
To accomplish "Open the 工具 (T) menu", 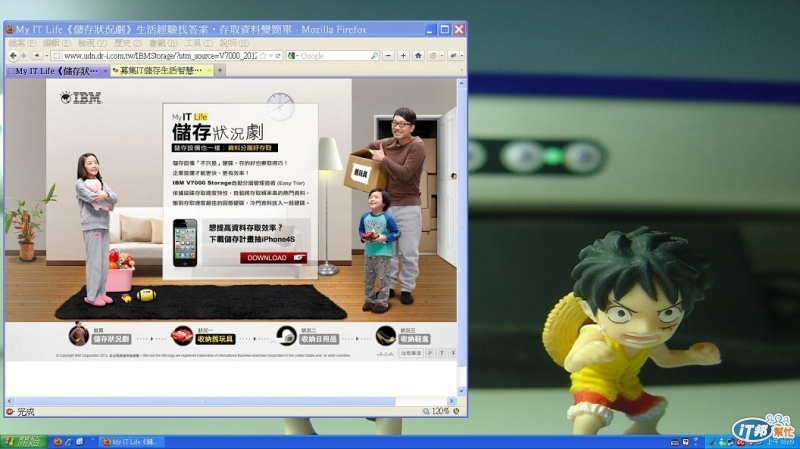I will [198, 43].
